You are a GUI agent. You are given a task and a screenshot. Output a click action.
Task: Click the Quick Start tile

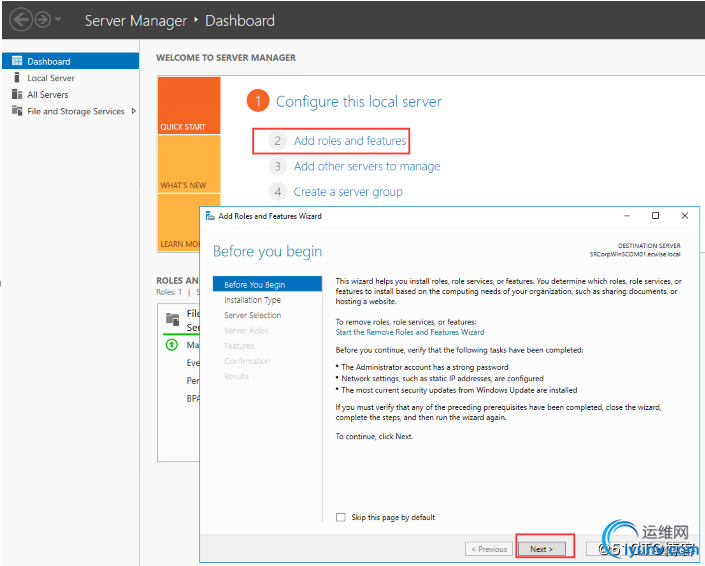click(189, 105)
